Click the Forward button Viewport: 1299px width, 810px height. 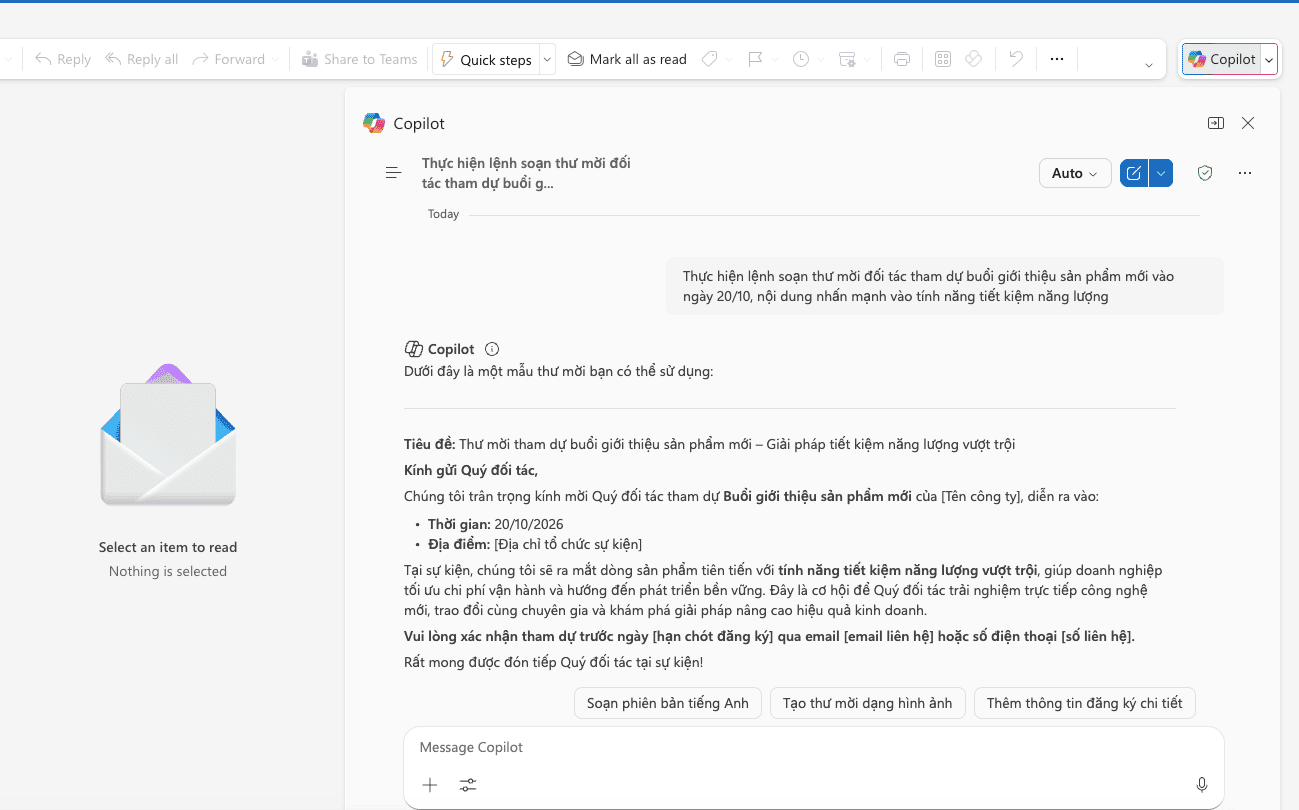click(229, 59)
